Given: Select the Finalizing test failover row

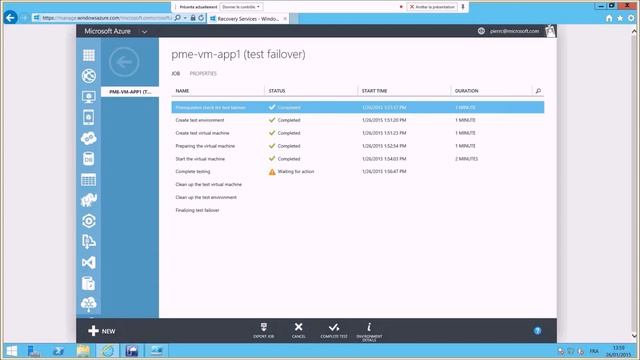Looking at the screenshot, I should (358, 210).
